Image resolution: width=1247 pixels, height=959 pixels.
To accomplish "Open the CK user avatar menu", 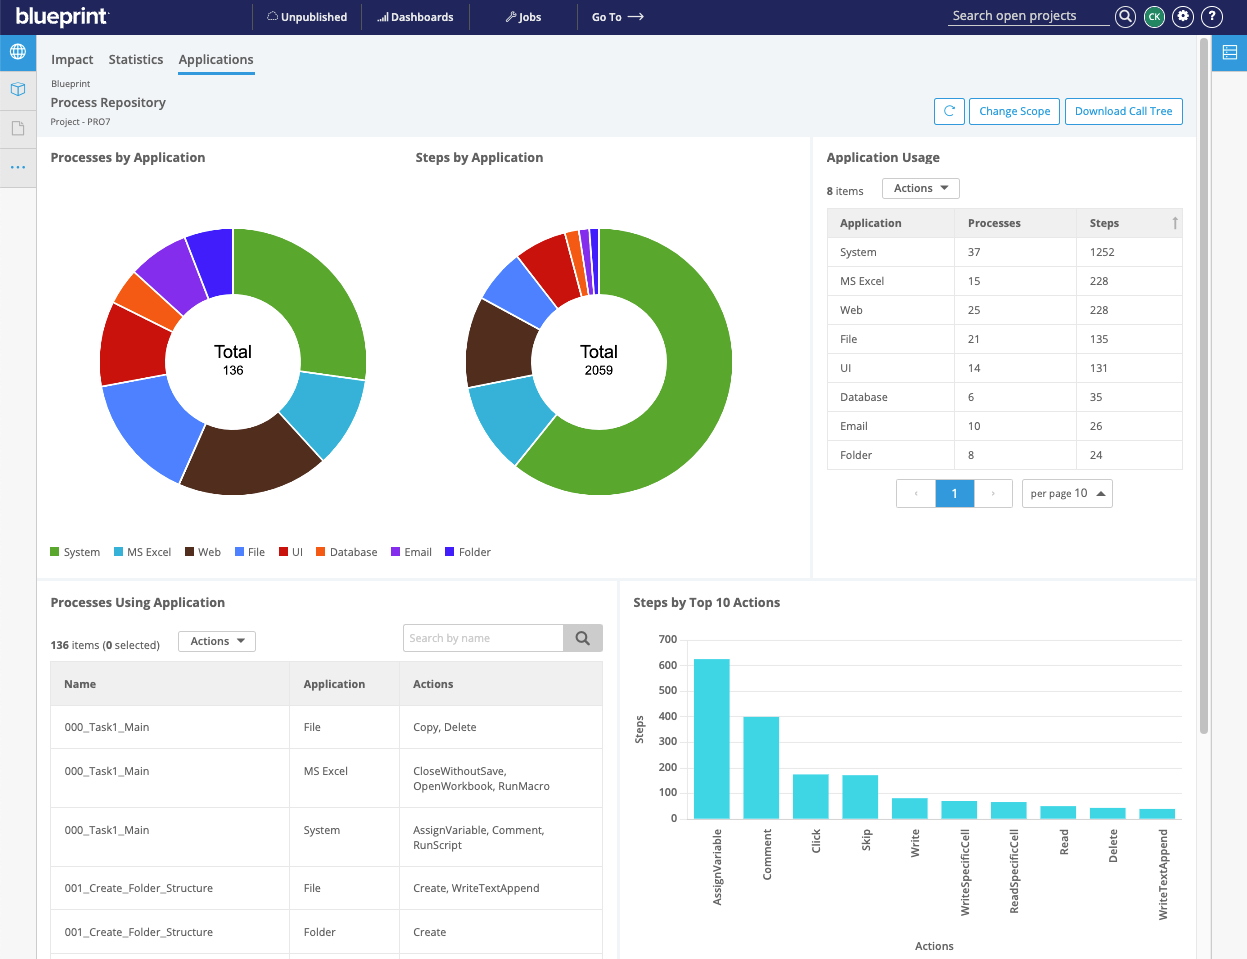I will [1153, 16].
